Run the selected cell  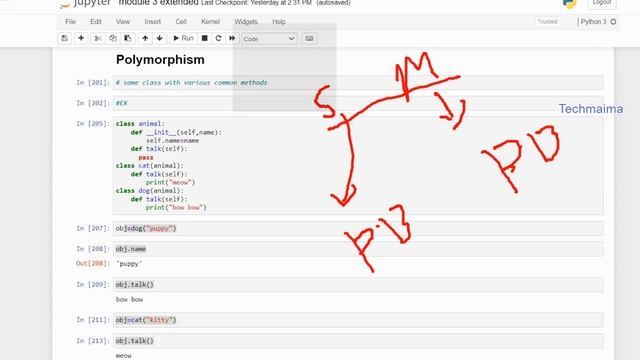coord(183,38)
